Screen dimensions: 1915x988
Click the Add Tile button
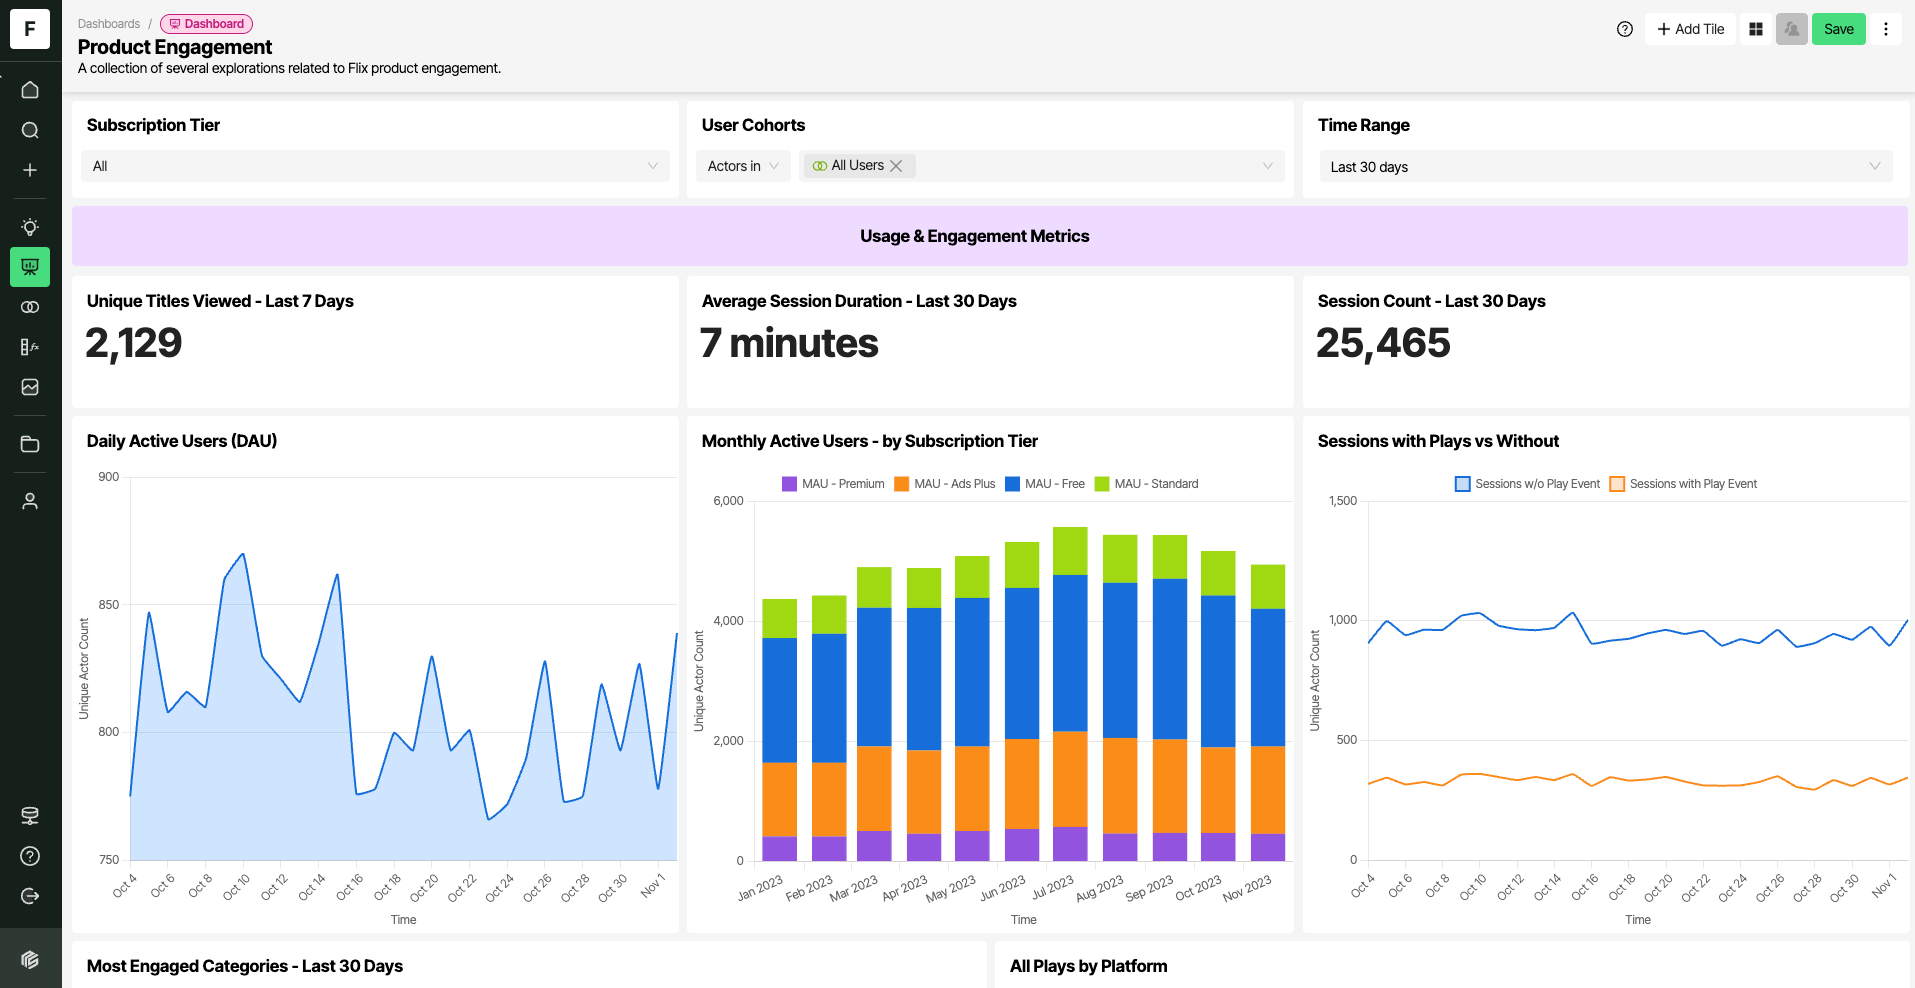1690,29
